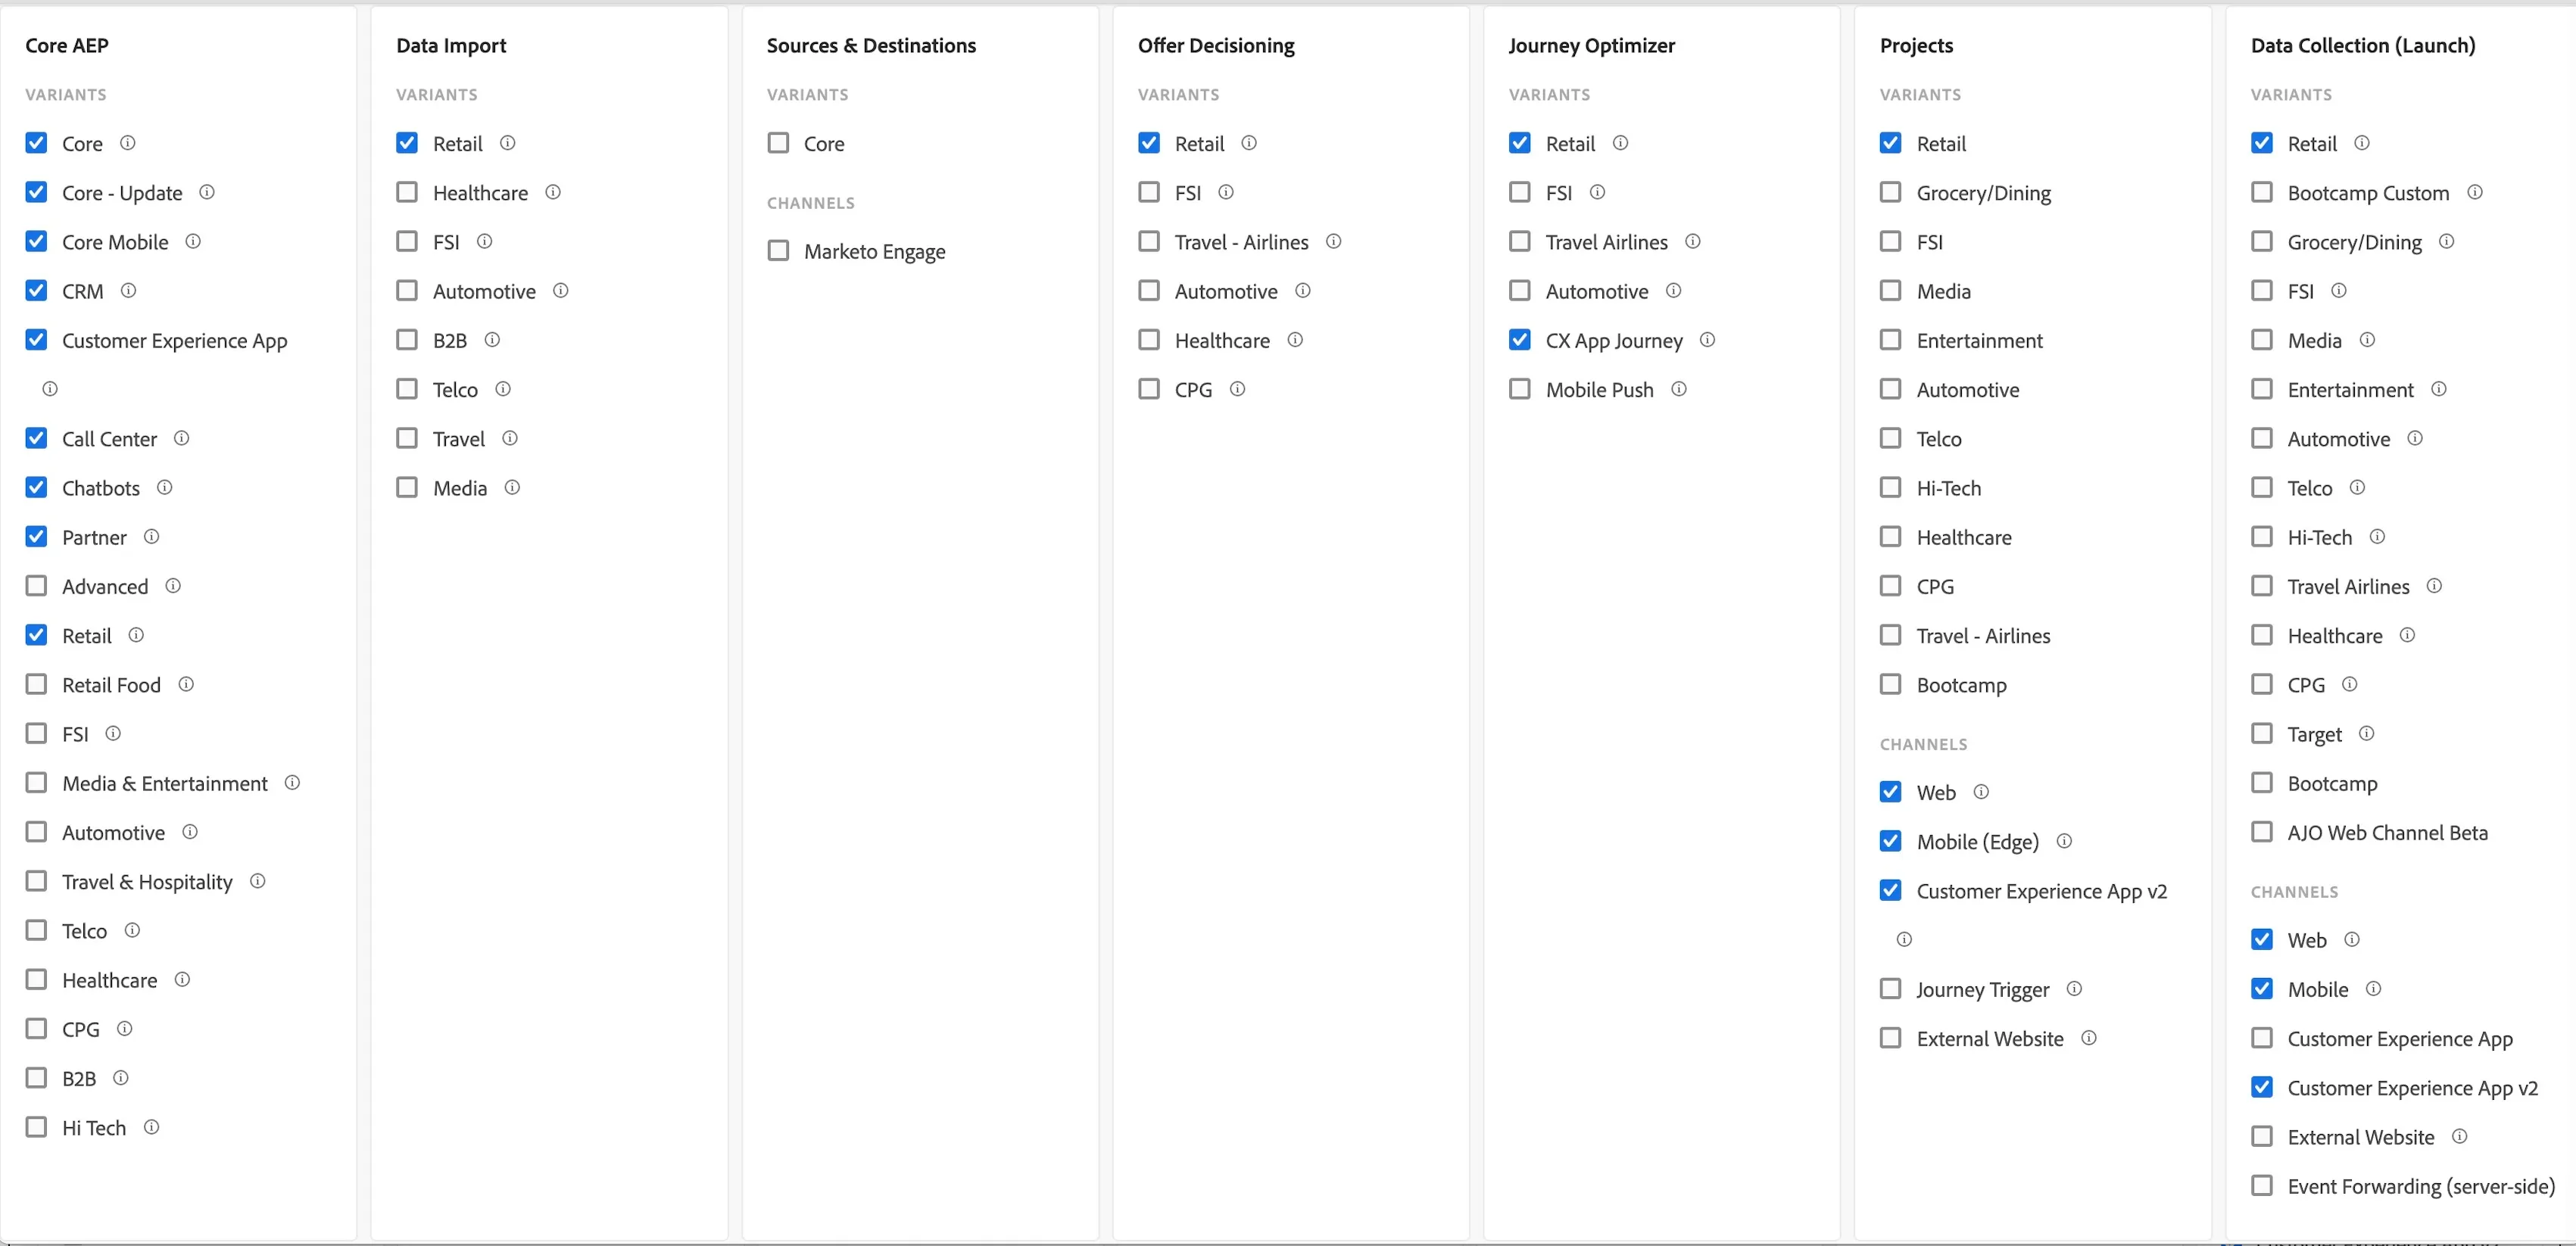The height and width of the screenshot is (1246, 2576).
Task: Check Grocery/Dining under Projects
Action: (1891, 192)
